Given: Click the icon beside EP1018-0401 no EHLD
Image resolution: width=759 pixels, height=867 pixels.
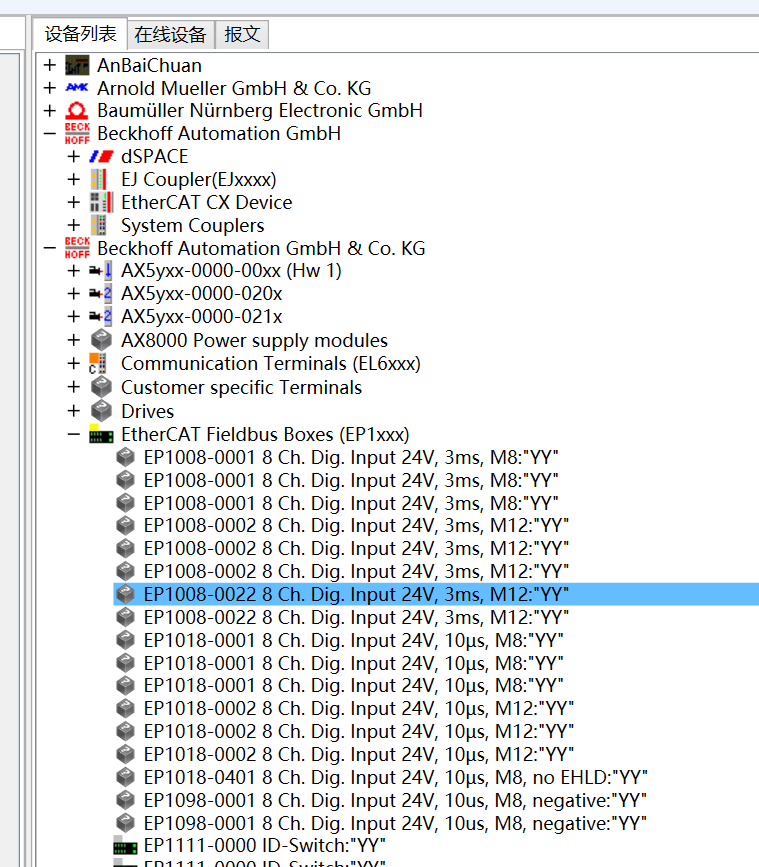Looking at the screenshot, I should (125, 777).
